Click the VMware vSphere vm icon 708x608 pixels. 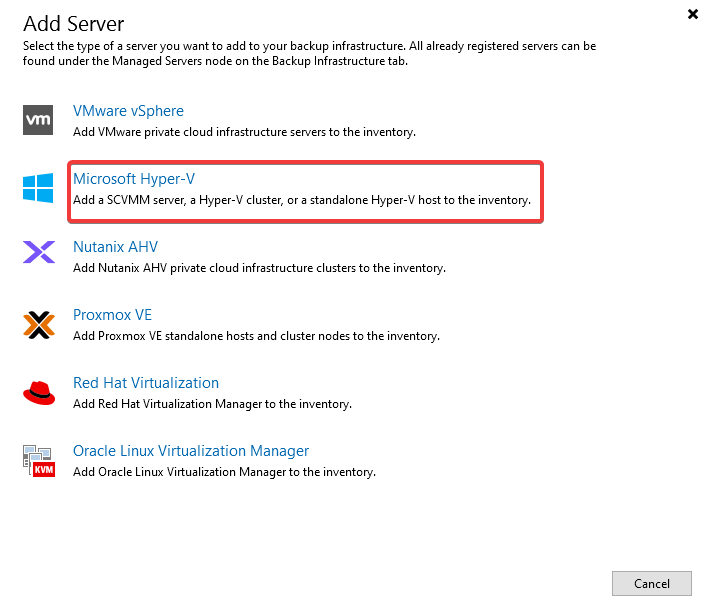coord(38,120)
